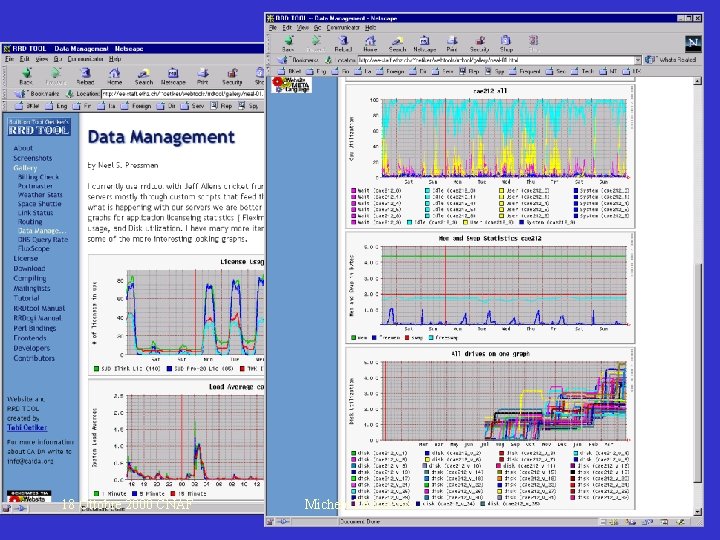The image size is (720, 540).
Task: Open Serv bookmark folder in rear window
Action: click(192, 106)
